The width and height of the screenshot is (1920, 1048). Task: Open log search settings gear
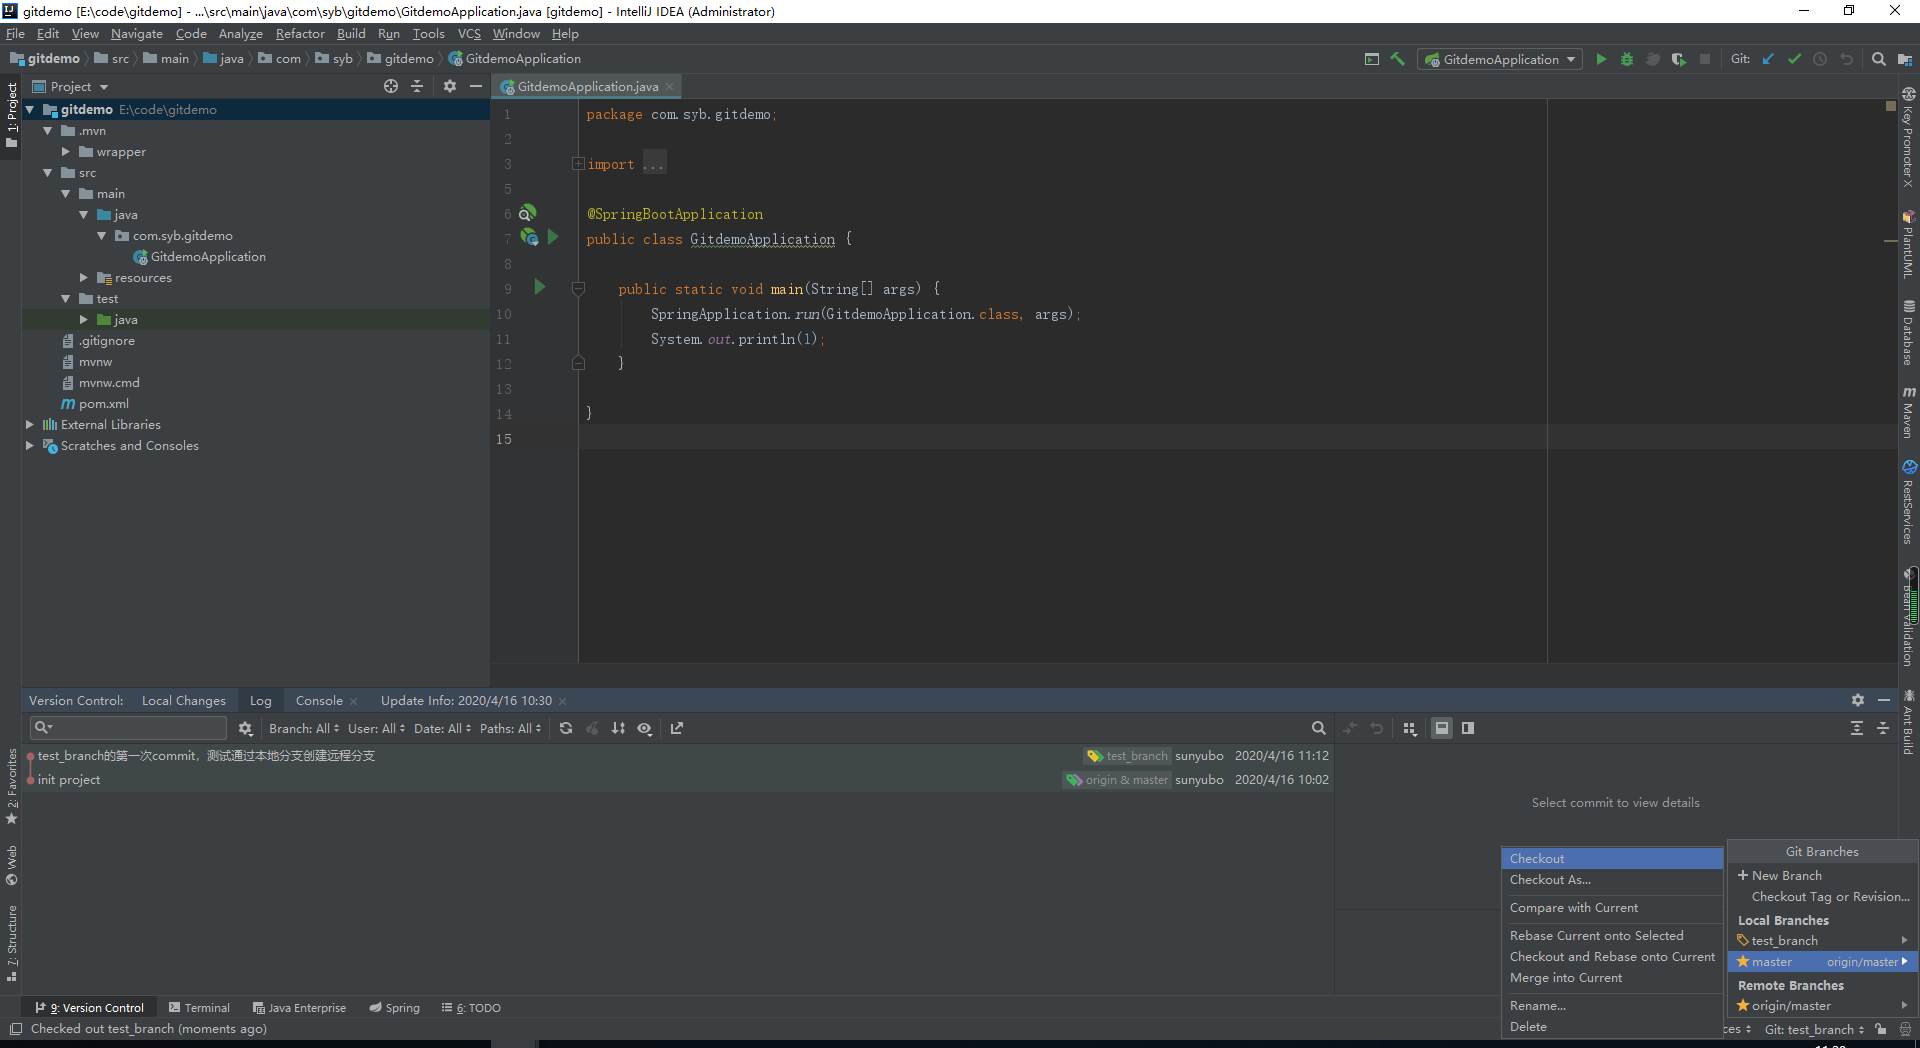(245, 728)
